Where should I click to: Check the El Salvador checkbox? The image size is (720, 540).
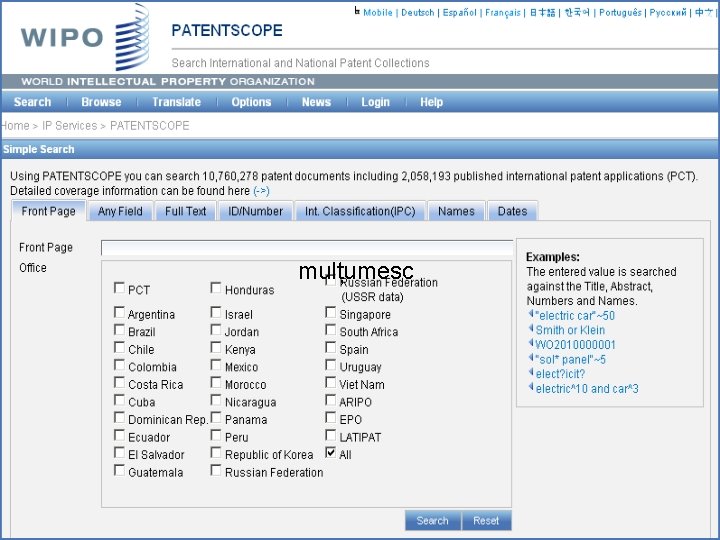coord(119,453)
